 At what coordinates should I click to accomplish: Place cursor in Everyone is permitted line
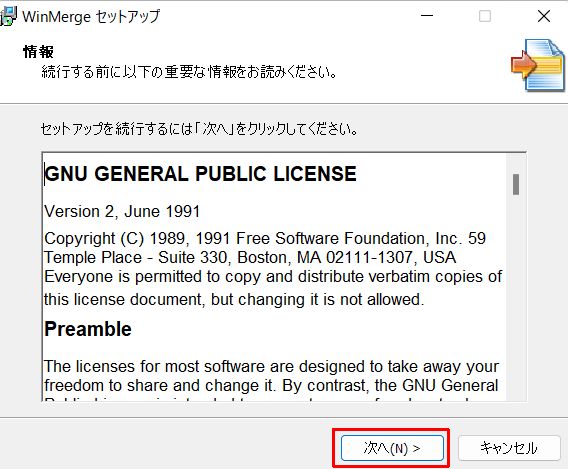(x=273, y=277)
